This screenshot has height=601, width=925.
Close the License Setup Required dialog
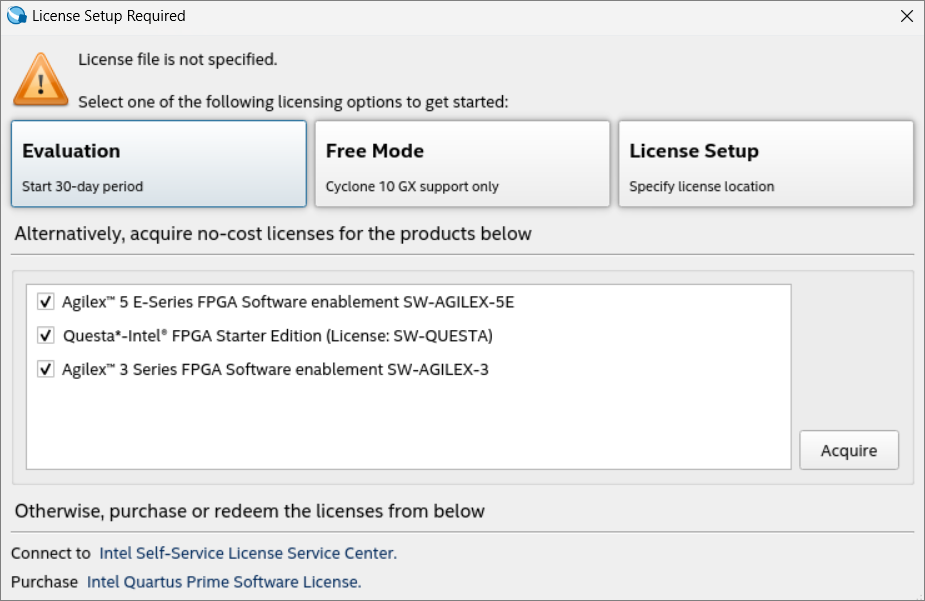[x=906, y=16]
